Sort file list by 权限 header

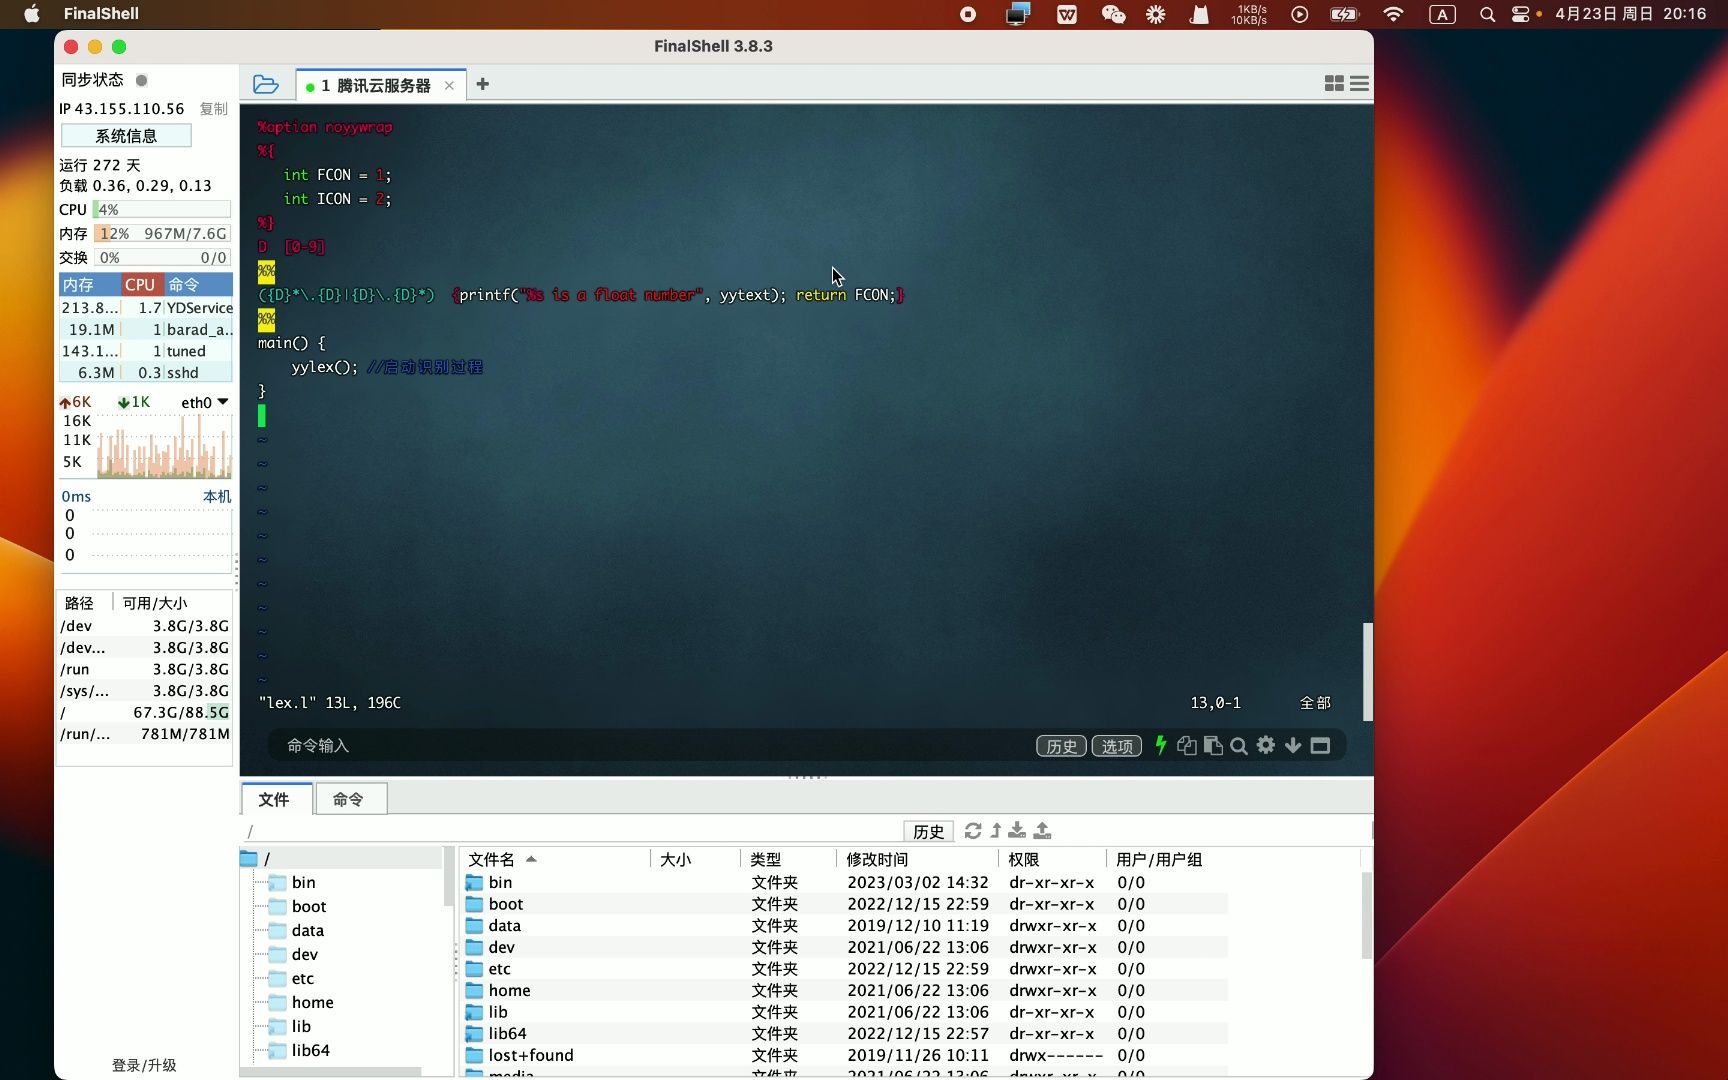point(1052,860)
